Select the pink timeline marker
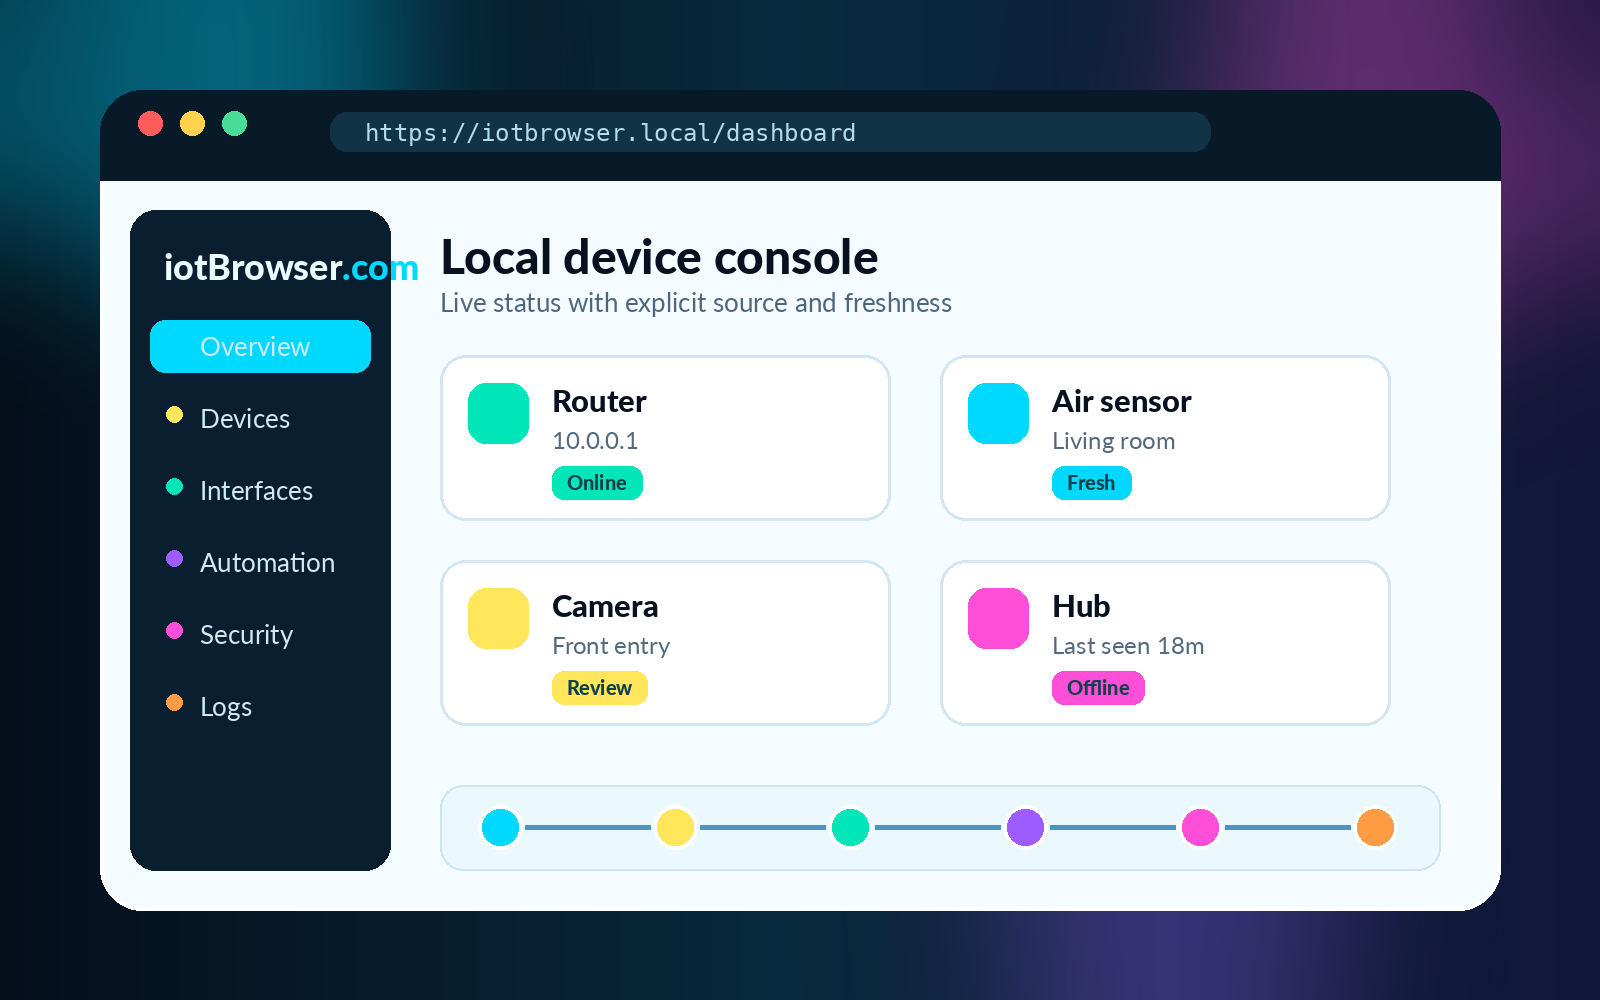1600x1000 pixels. [x=1200, y=827]
